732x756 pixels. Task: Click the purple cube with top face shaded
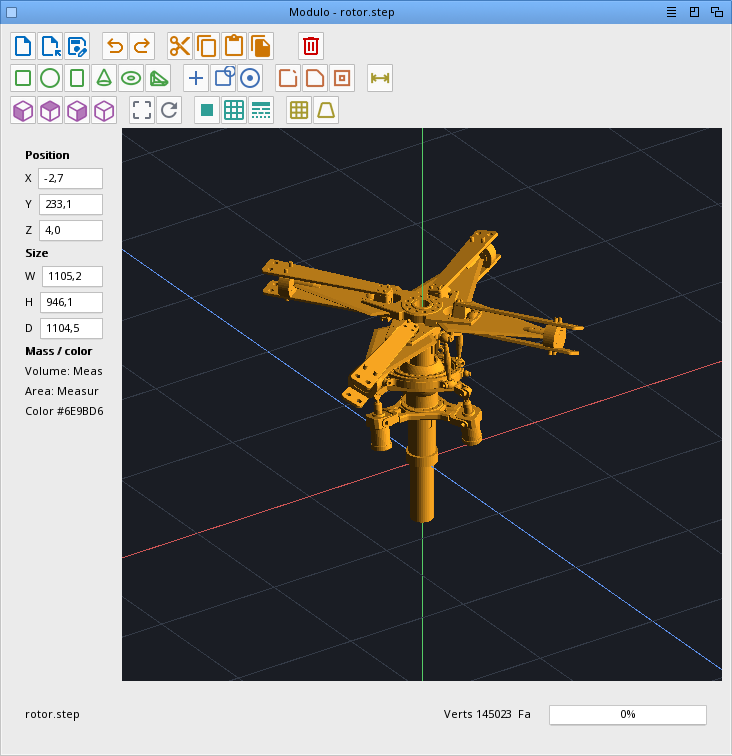tap(50, 110)
